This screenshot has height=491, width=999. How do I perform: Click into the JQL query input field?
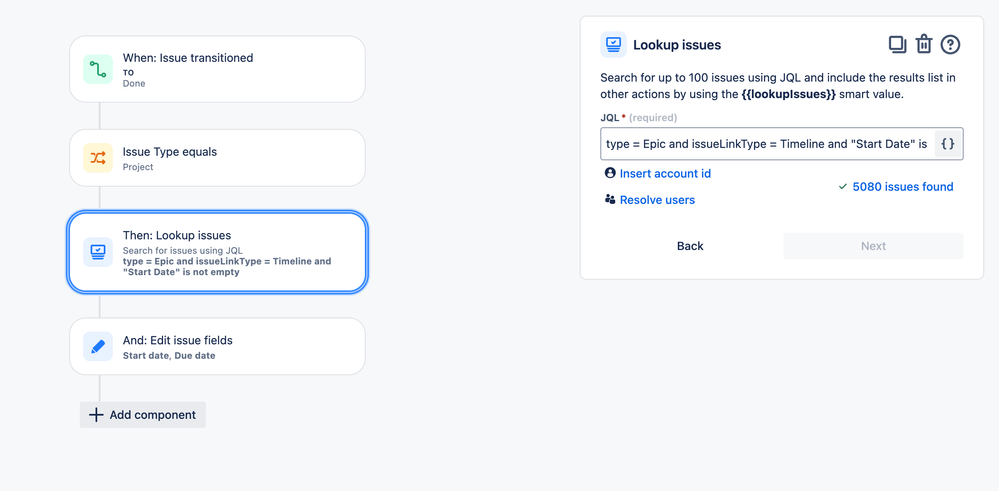point(766,144)
